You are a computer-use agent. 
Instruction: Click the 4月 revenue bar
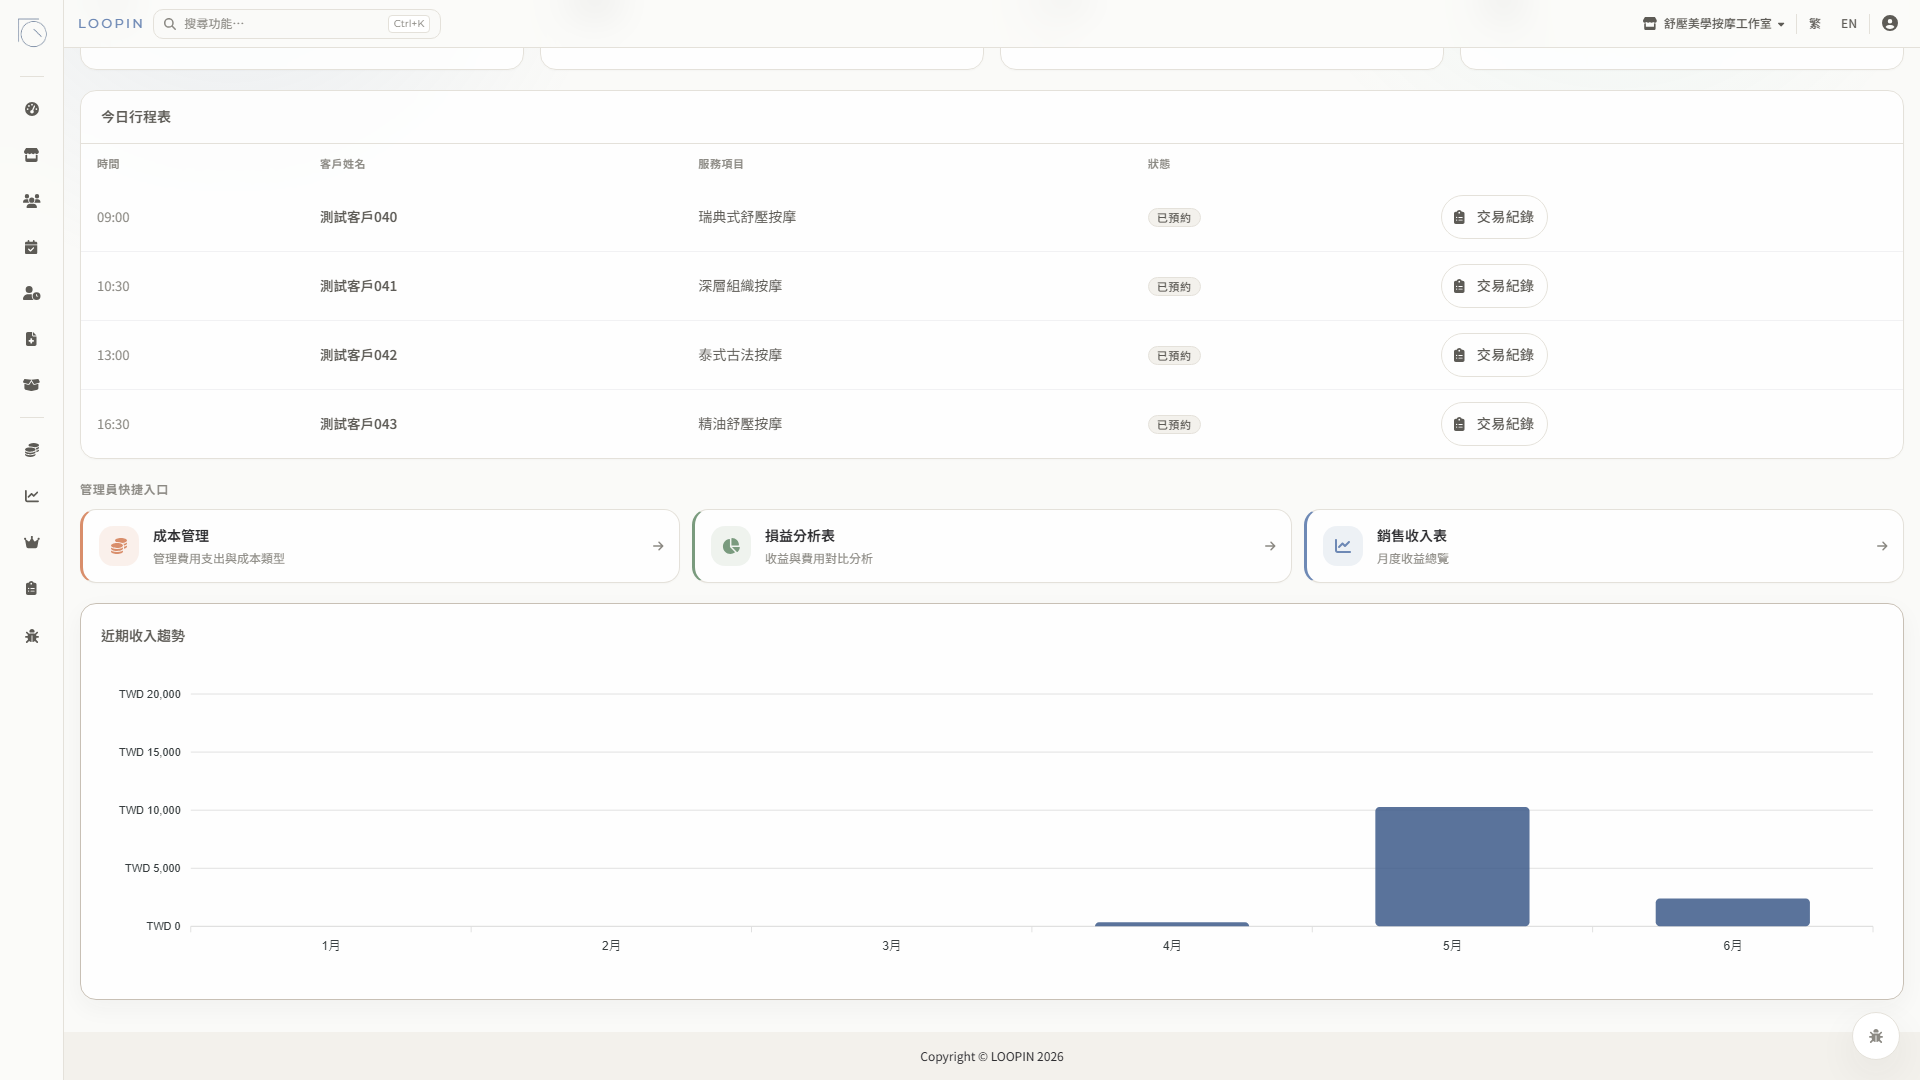tap(1172, 924)
